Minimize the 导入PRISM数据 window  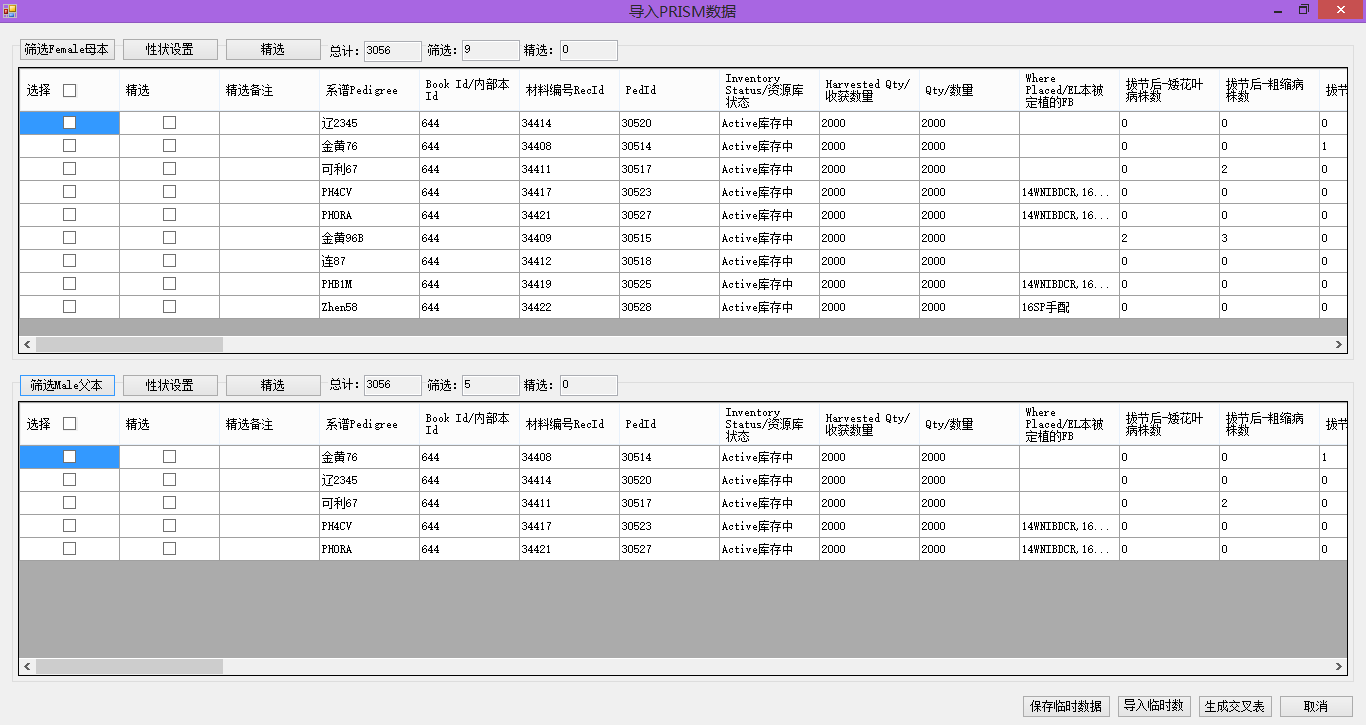coord(1278,10)
